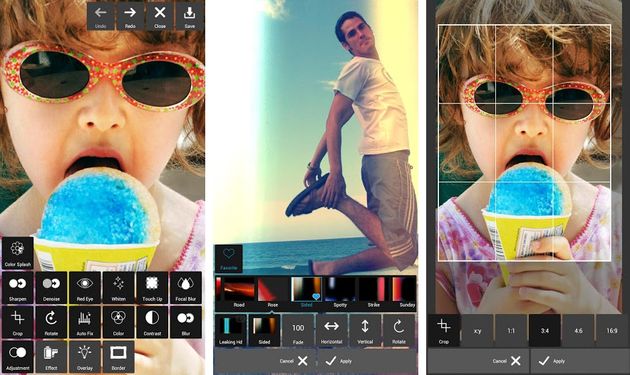Save the image with the download icon

(x=190, y=16)
